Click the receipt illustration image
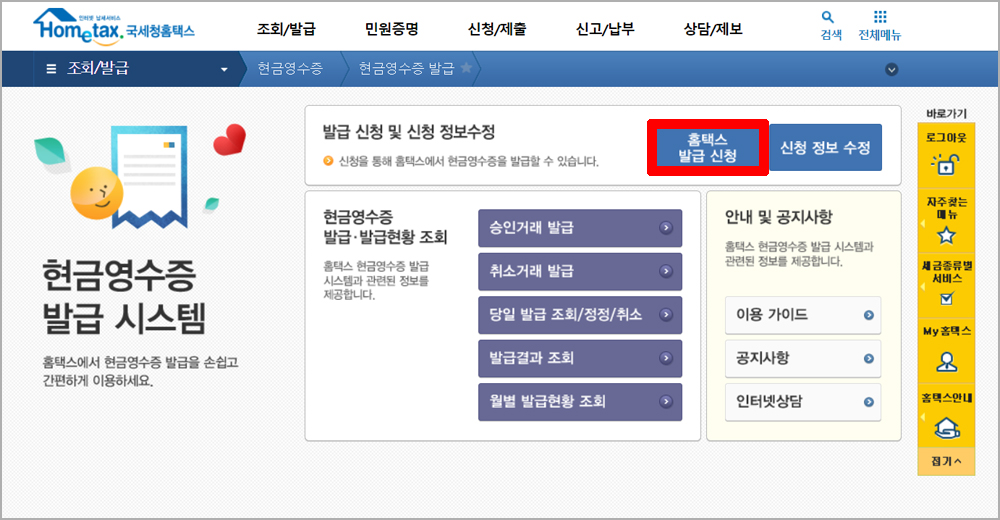The width and height of the screenshot is (1000, 520). click(x=149, y=177)
